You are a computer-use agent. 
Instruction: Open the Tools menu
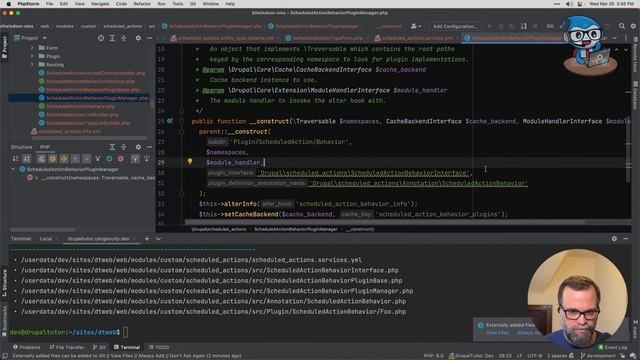tap(178, 4)
